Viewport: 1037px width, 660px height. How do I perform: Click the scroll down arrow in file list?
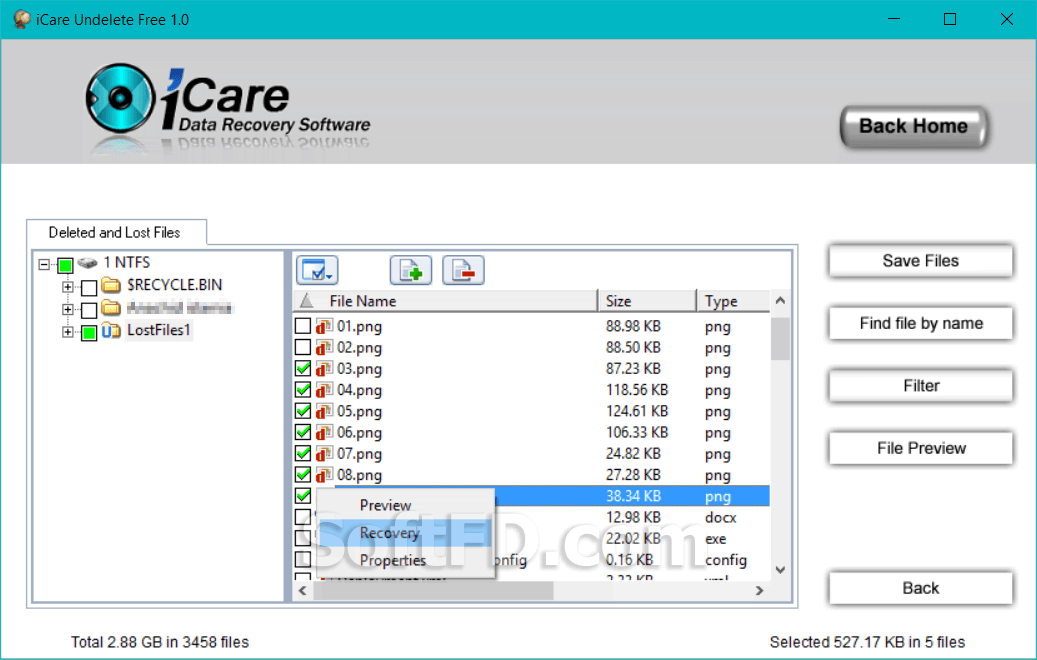[780, 570]
